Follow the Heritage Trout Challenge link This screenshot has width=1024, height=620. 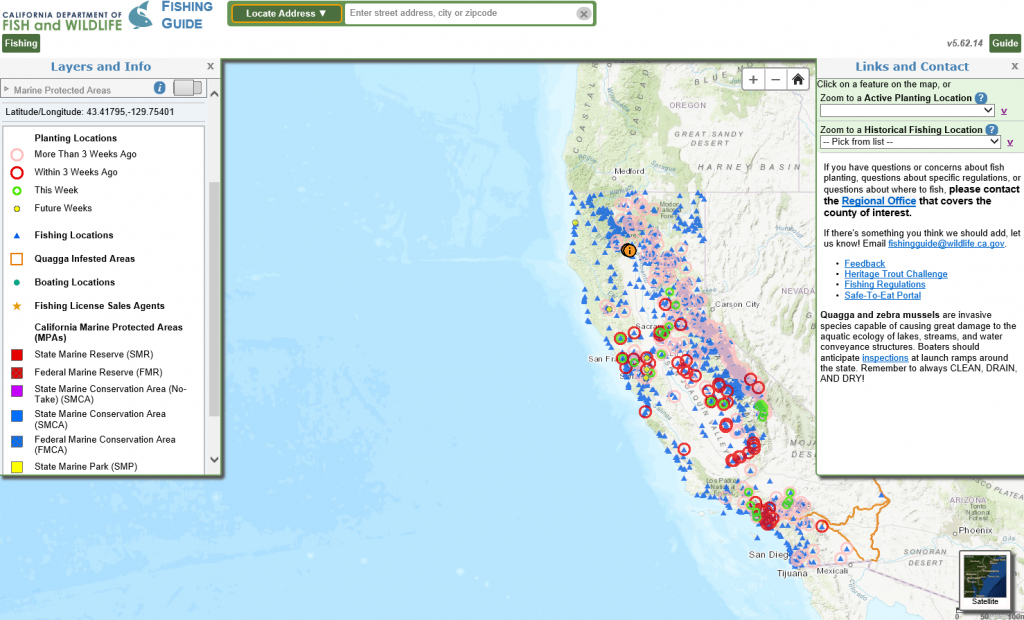(895, 274)
